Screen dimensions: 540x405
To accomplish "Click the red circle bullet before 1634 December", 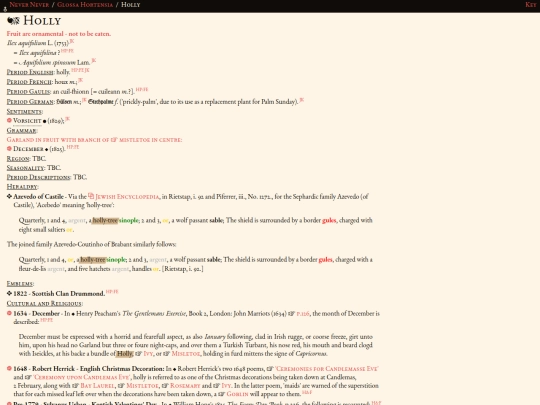I will 9,313.
